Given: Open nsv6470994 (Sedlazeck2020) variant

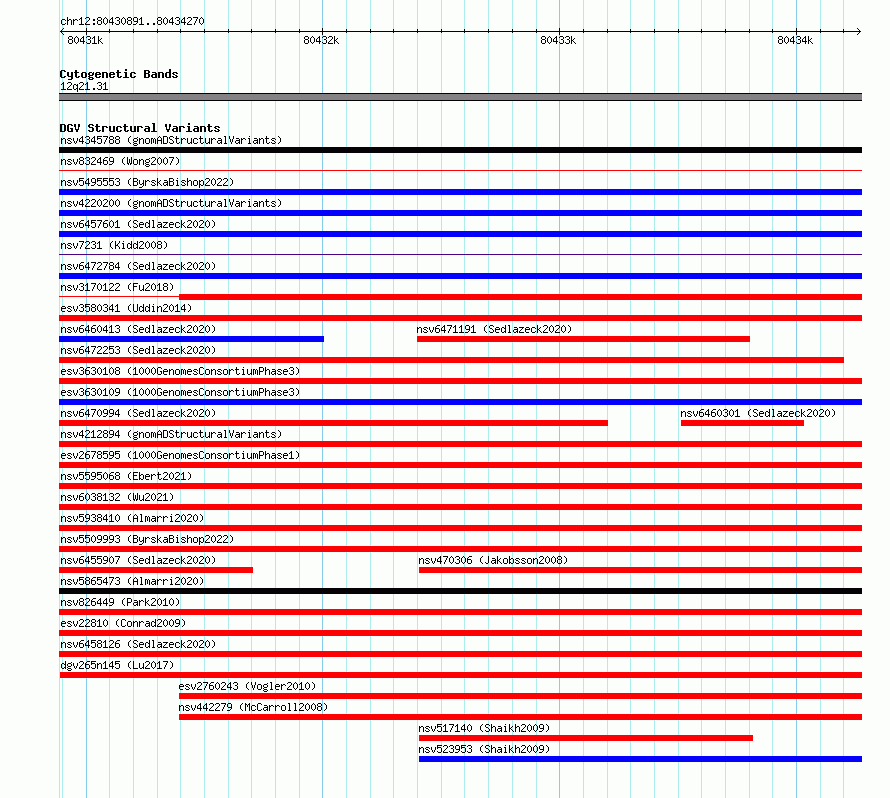Looking at the screenshot, I should pos(138,413).
